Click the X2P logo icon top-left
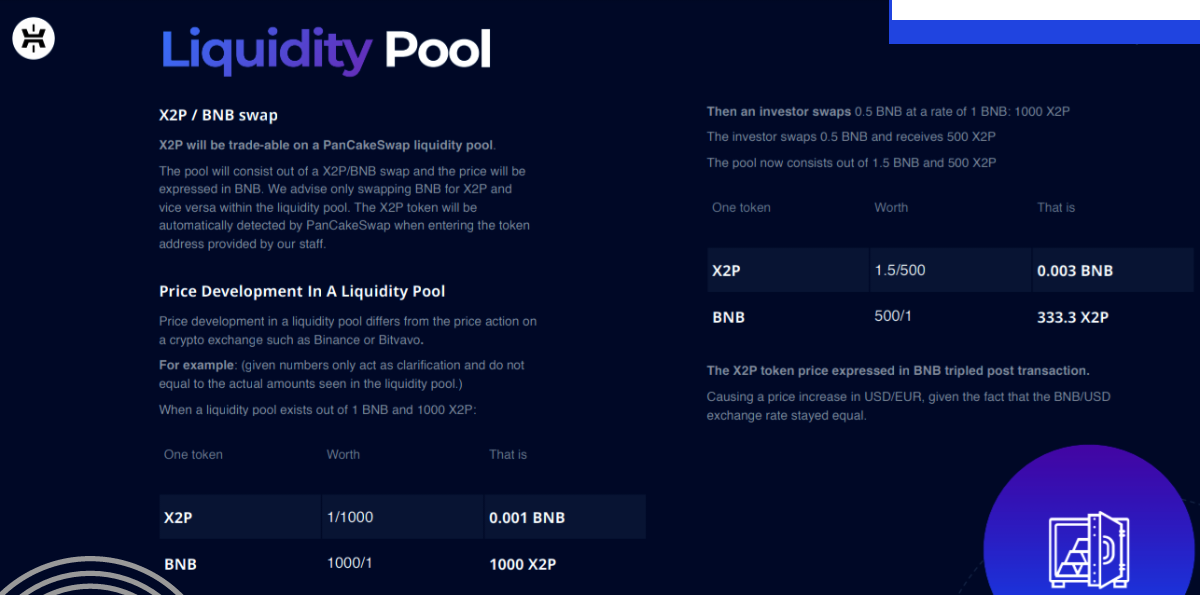The image size is (1200, 595). pyautogui.click(x=33, y=38)
